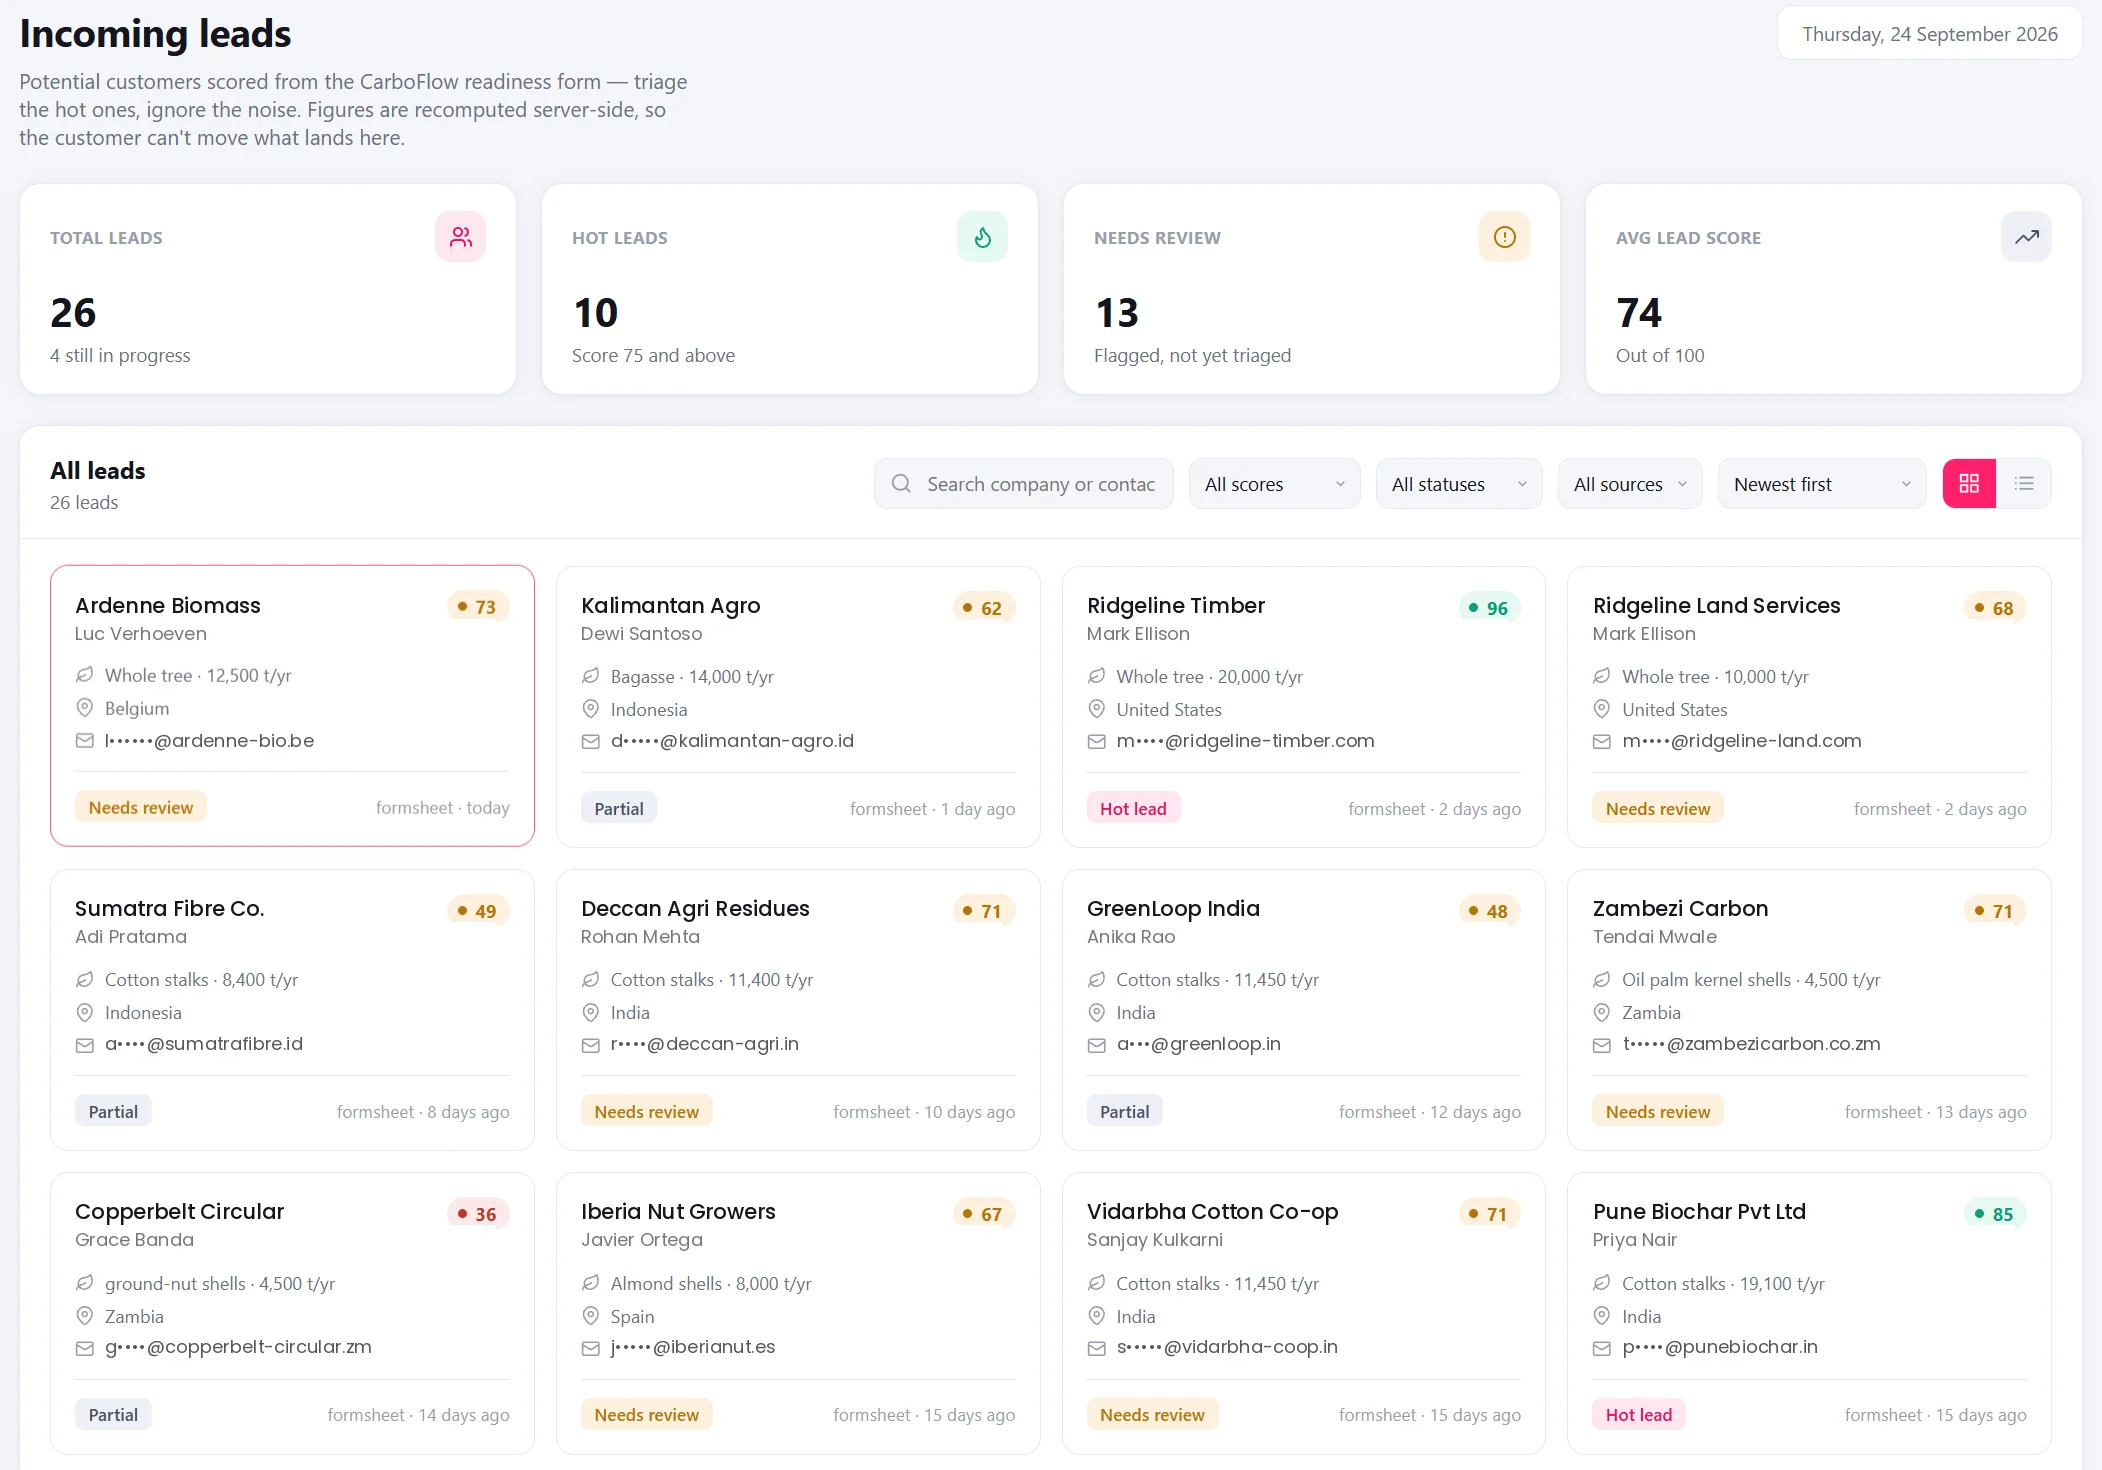This screenshot has height=1470, width=2102.
Task: Click the Partial tag on Kalimantan Agro
Action: (x=619, y=809)
